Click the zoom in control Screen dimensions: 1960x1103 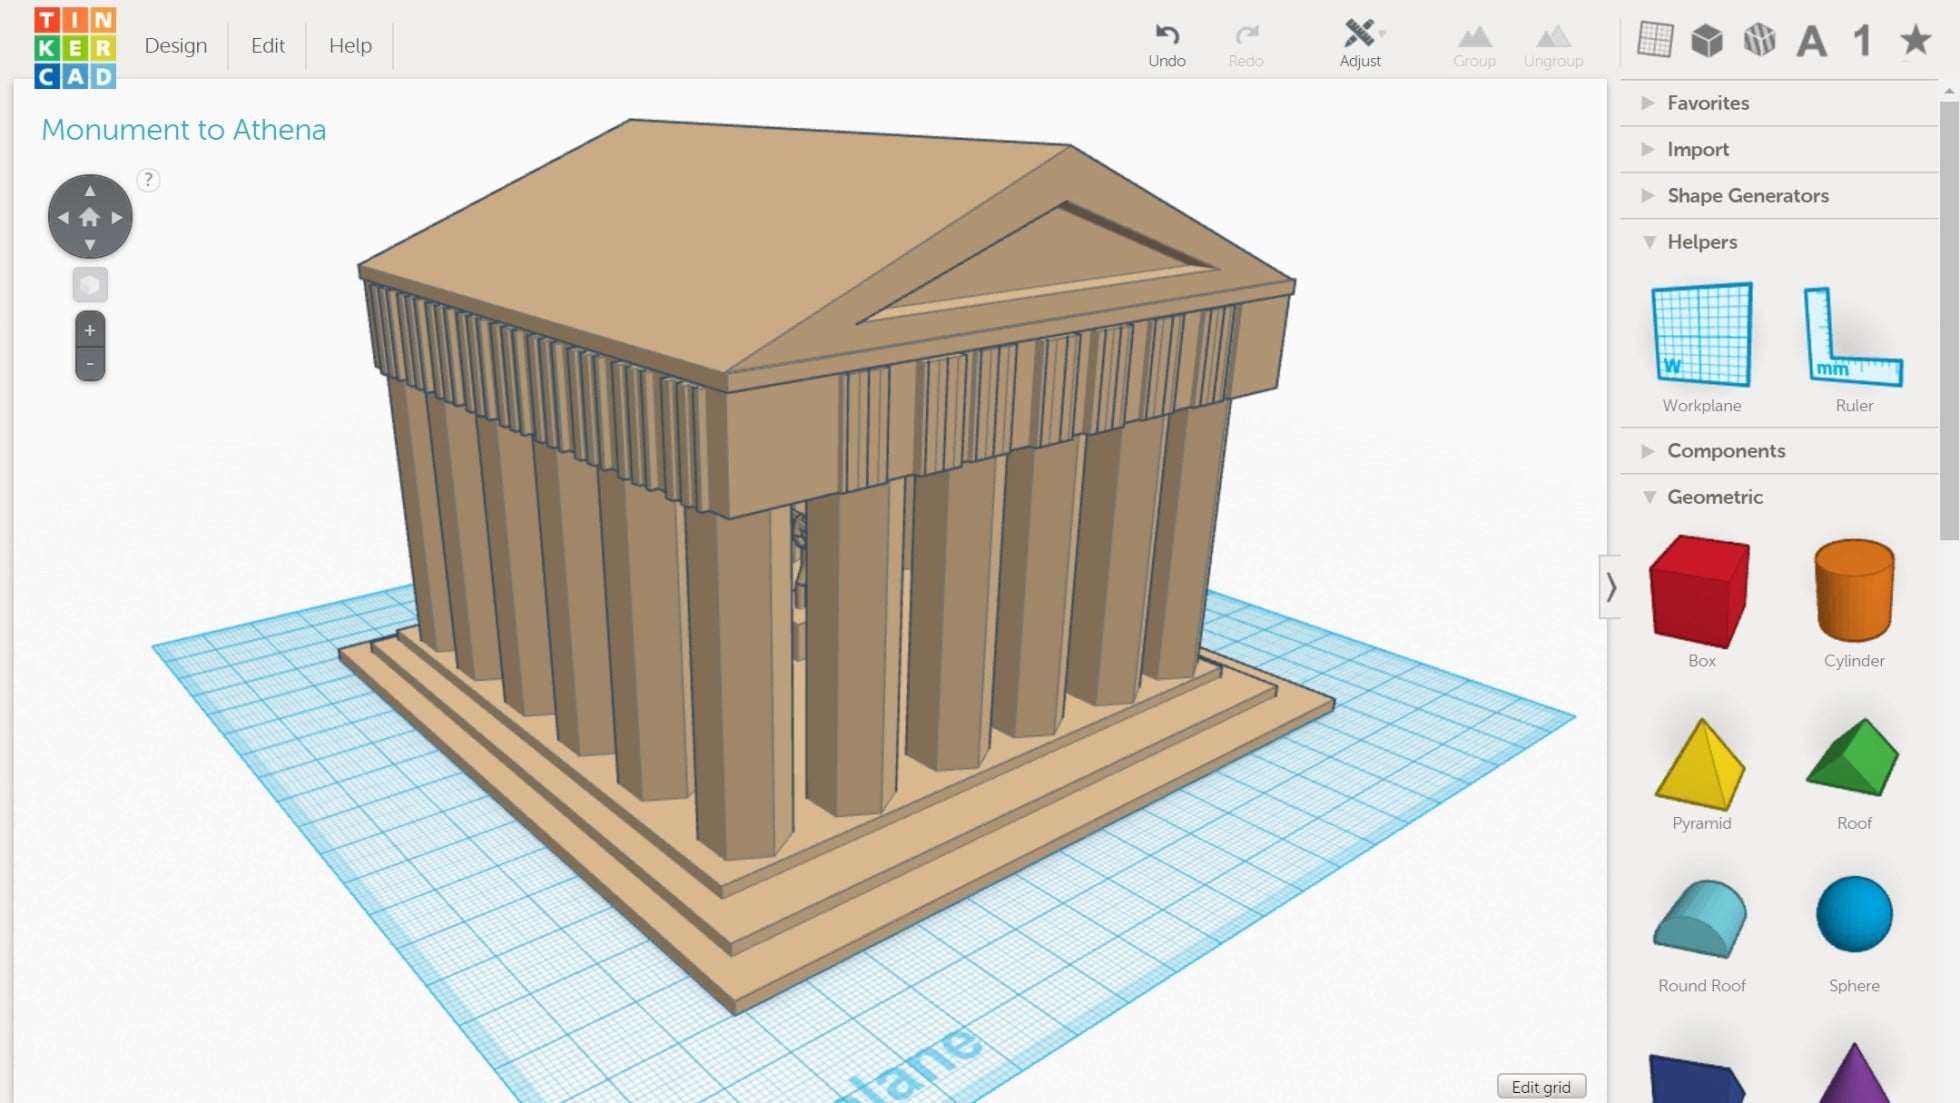89,330
